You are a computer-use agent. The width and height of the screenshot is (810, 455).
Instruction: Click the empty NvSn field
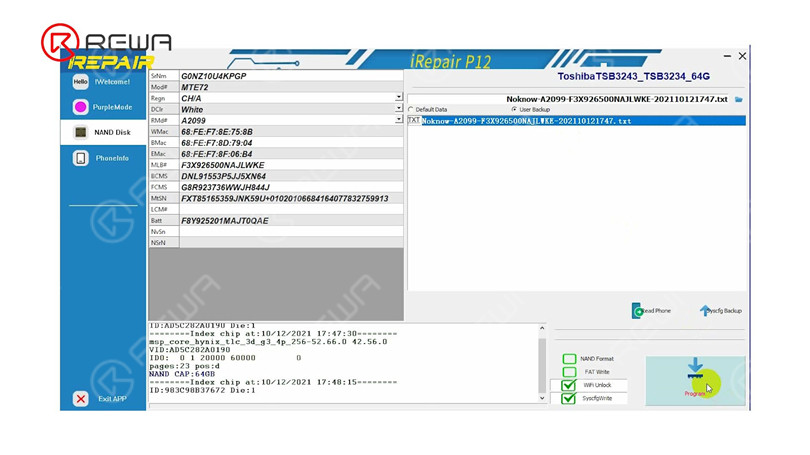click(x=291, y=232)
